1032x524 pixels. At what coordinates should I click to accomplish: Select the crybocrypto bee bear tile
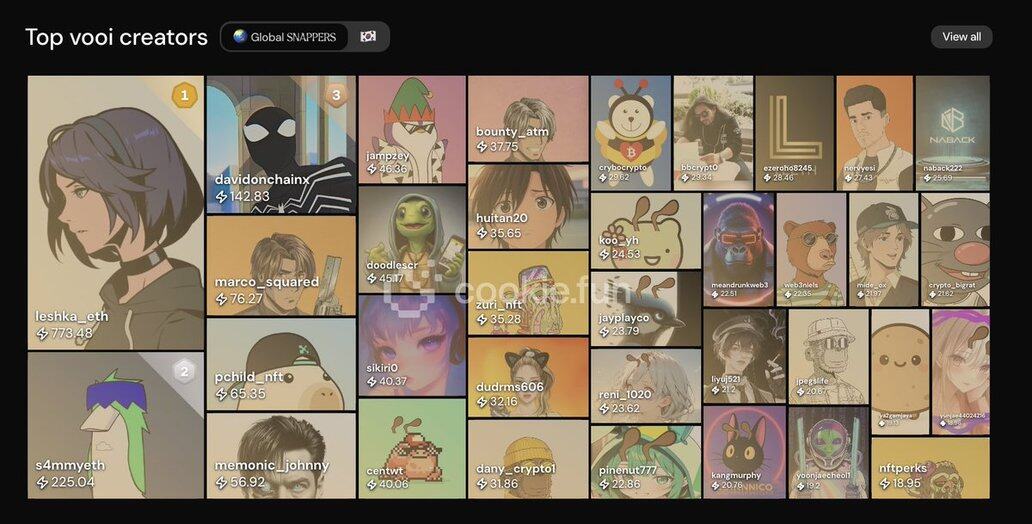point(631,133)
